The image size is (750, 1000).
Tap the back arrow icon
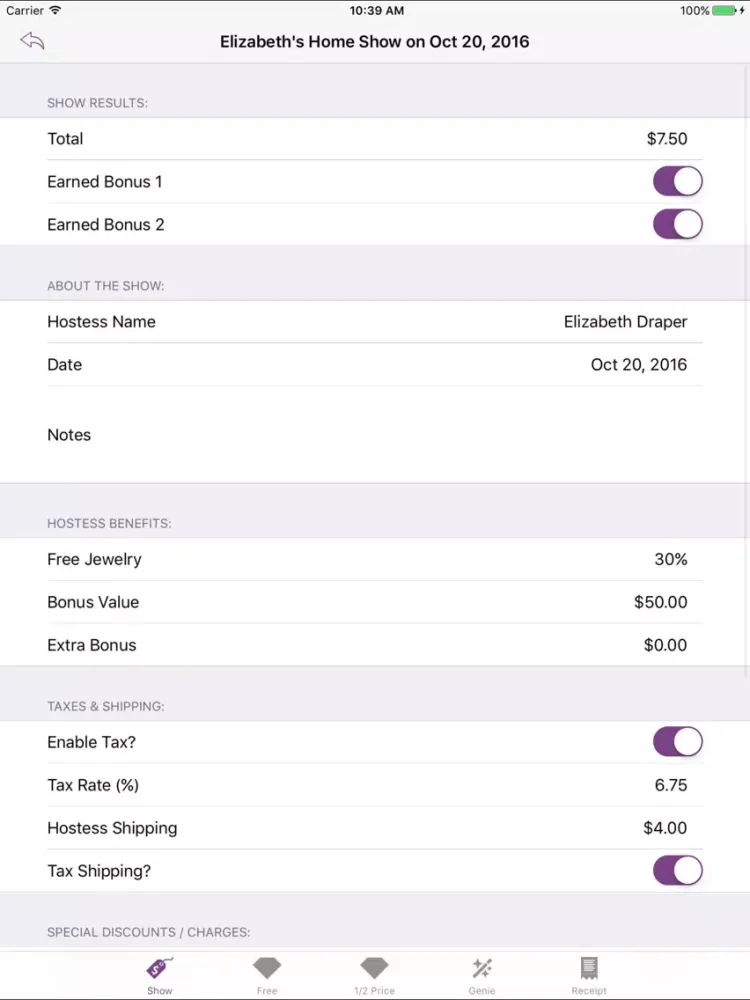(x=33, y=41)
